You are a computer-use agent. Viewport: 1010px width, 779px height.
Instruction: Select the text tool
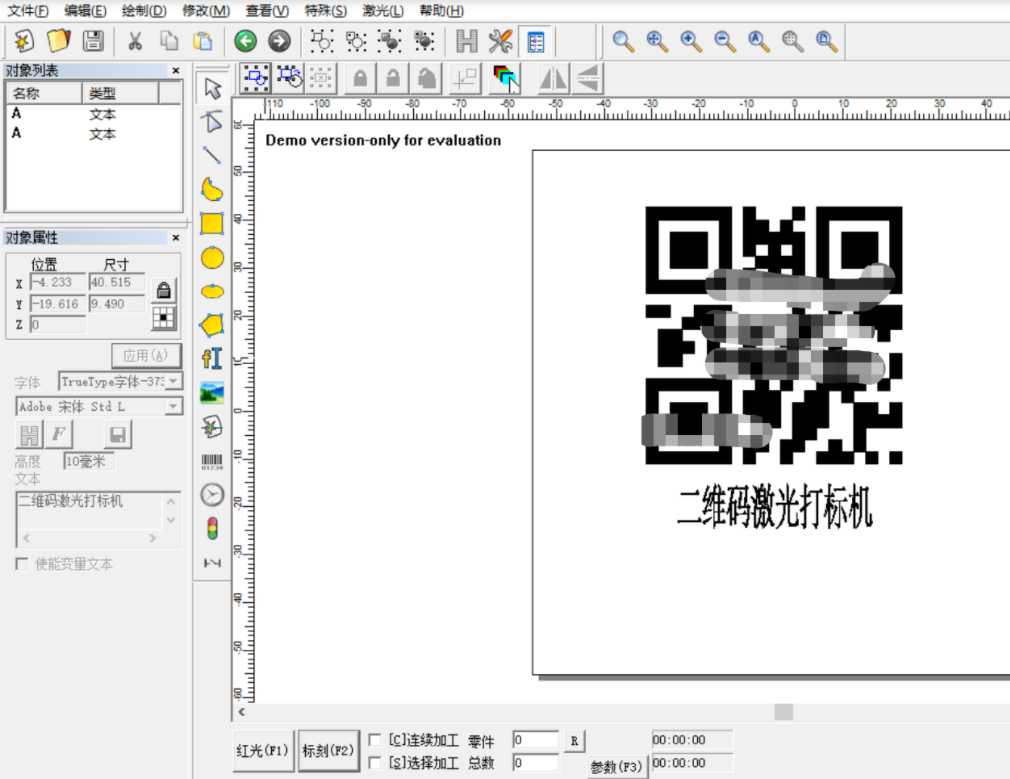(x=212, y=359)
